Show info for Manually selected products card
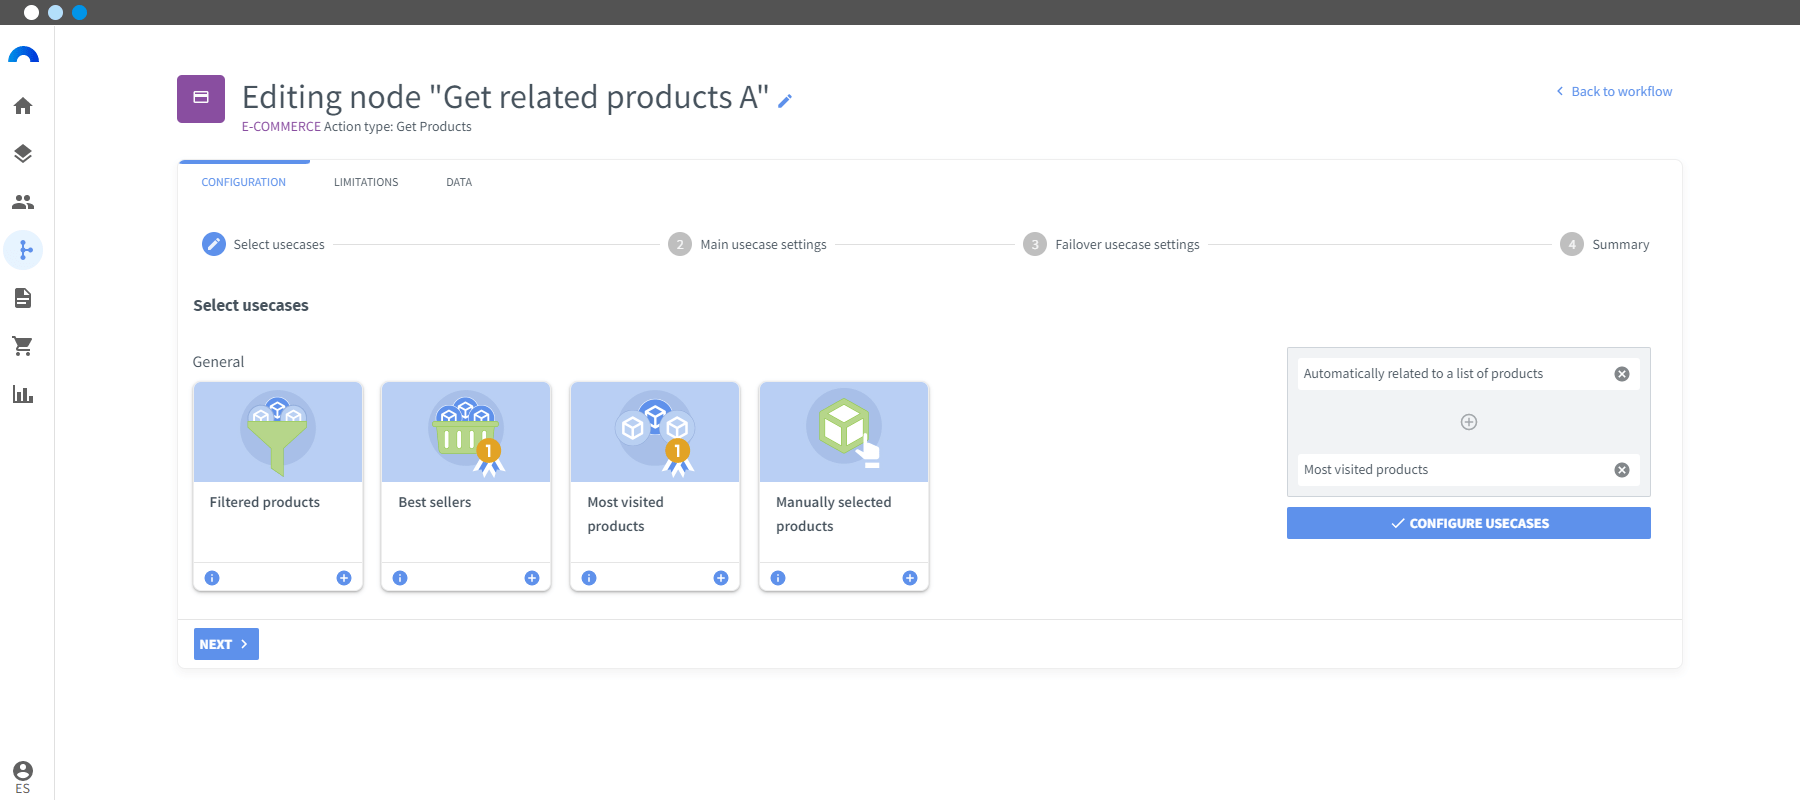Viewport: 1800px width, 800px height. click(778, 578)
